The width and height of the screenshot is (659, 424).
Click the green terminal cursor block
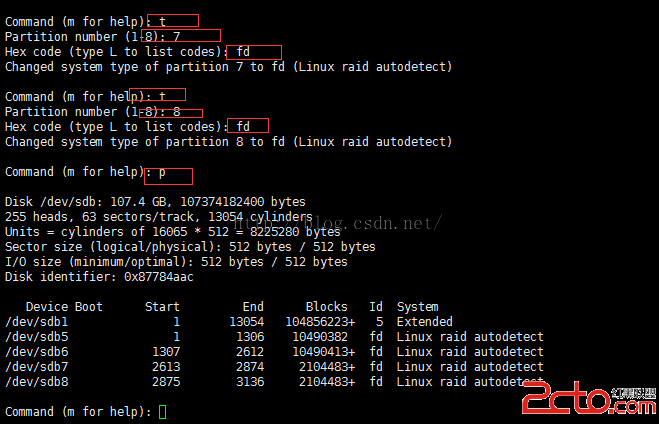(163, 412)
